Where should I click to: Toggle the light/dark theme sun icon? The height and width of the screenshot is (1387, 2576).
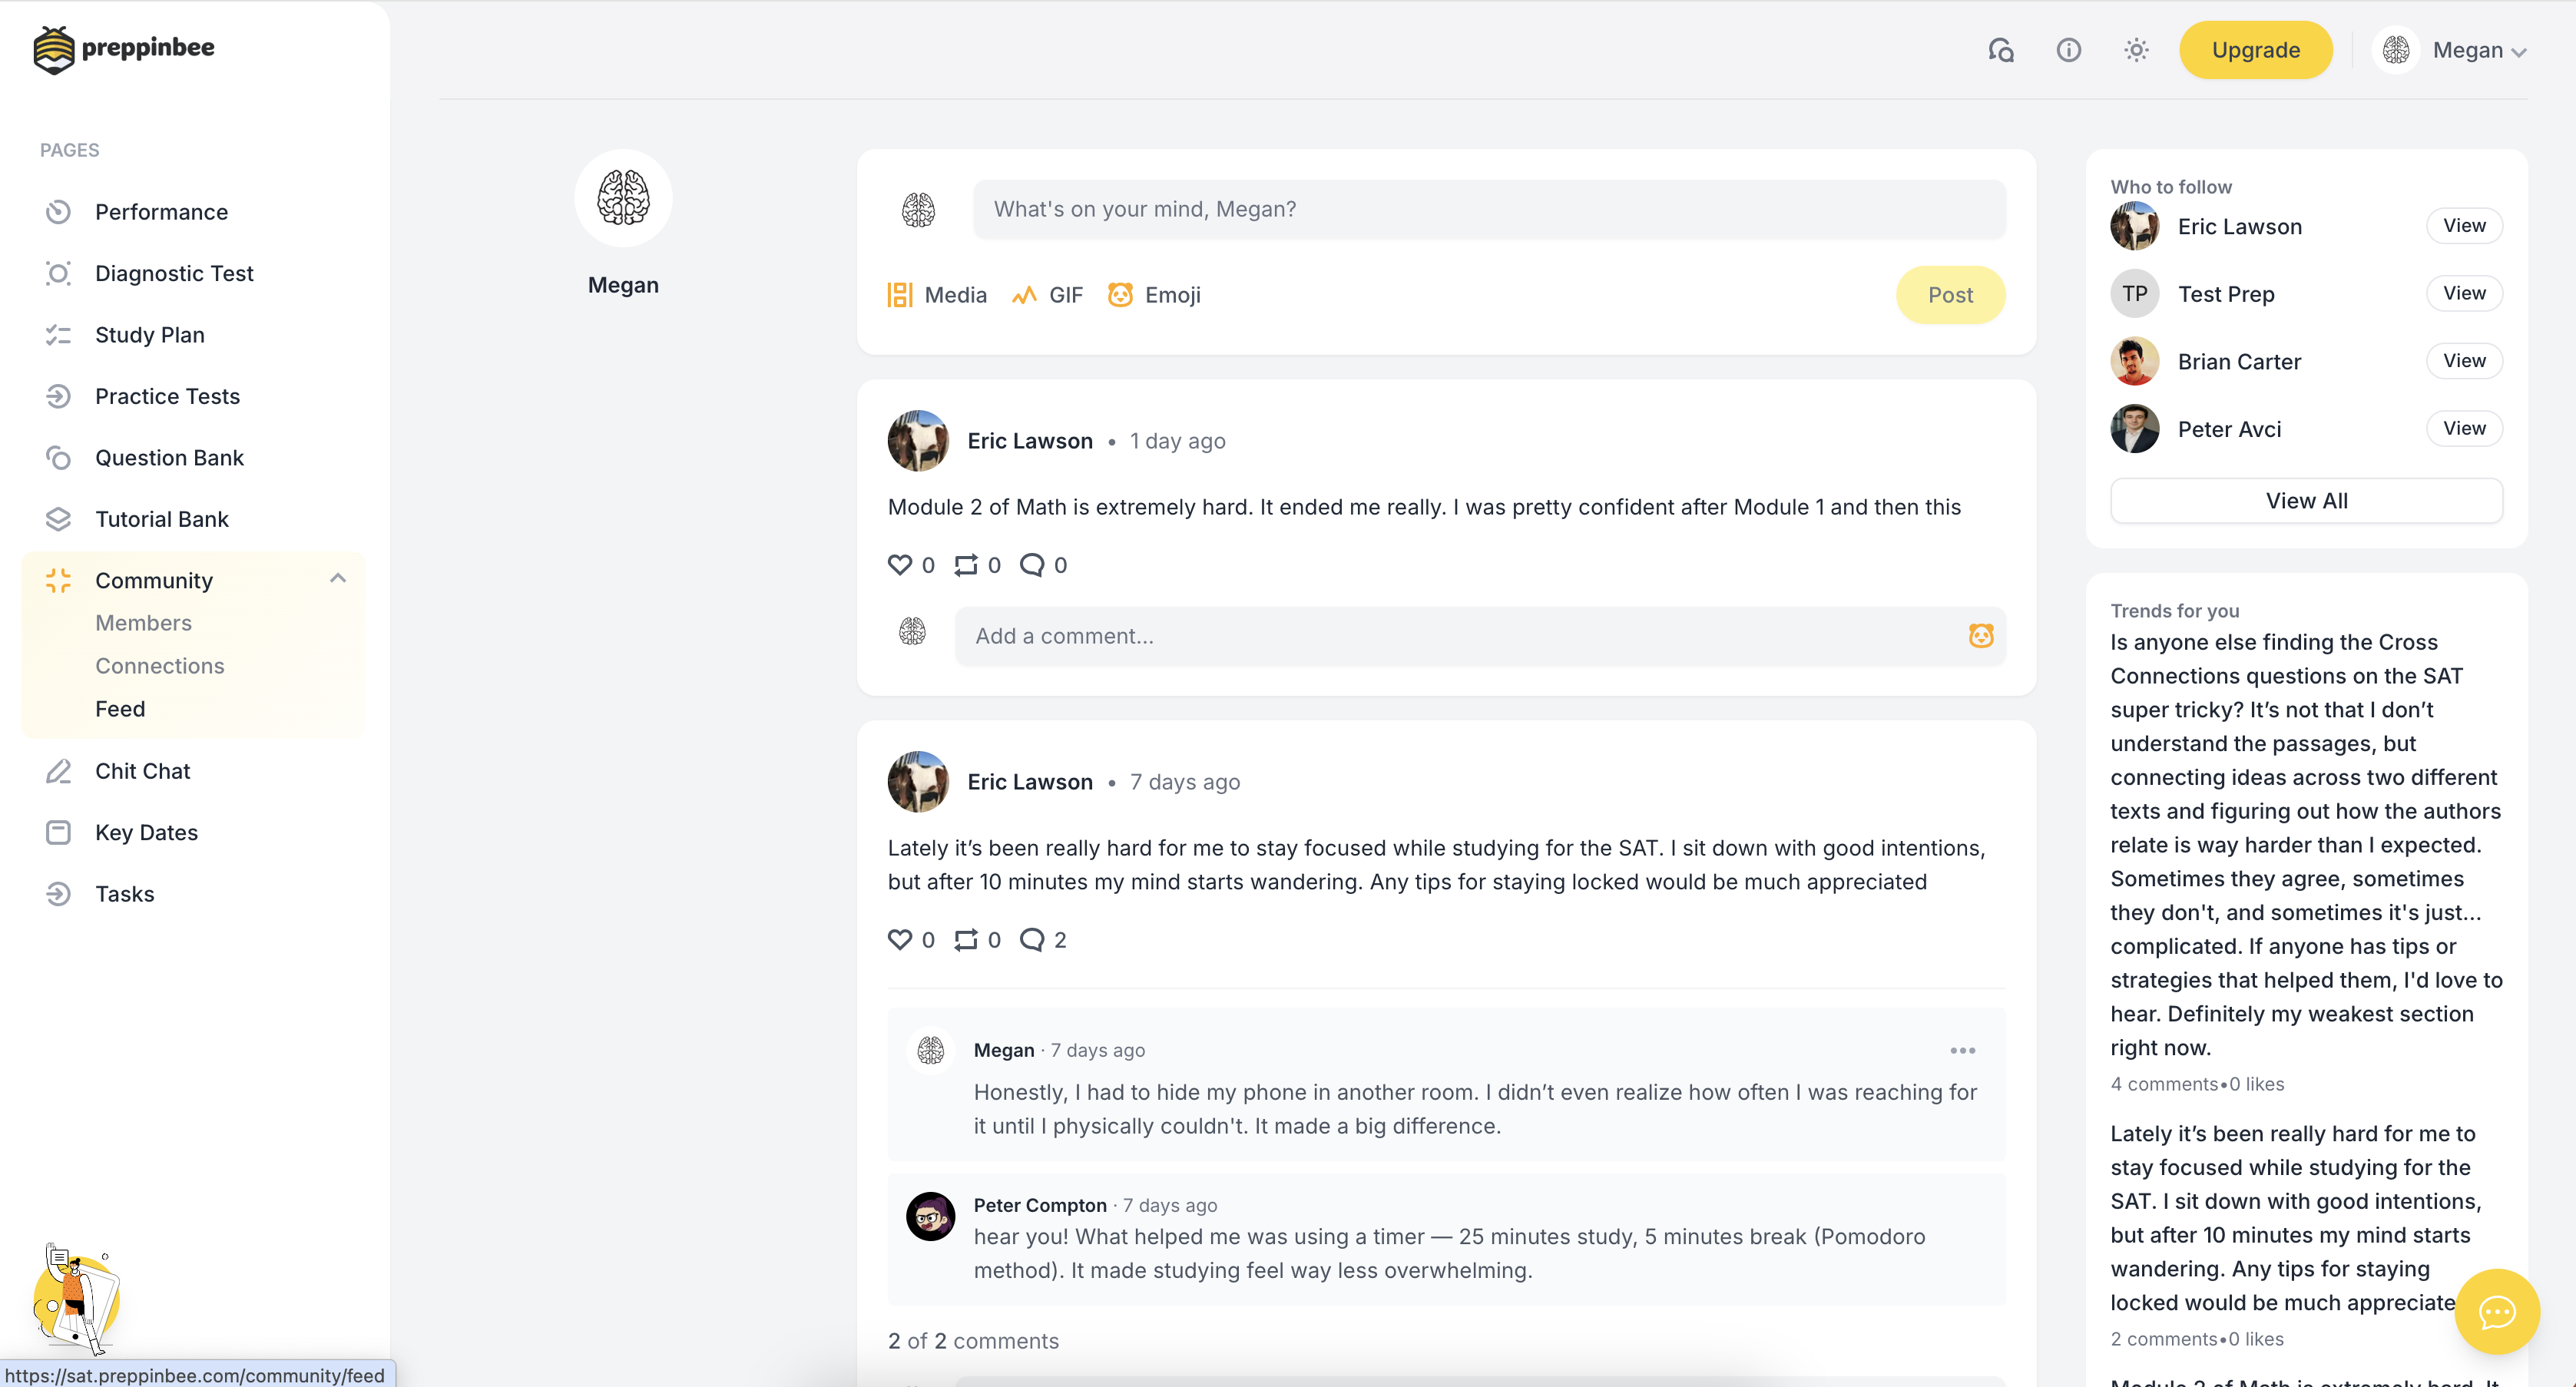click(x=2136, y=50)
